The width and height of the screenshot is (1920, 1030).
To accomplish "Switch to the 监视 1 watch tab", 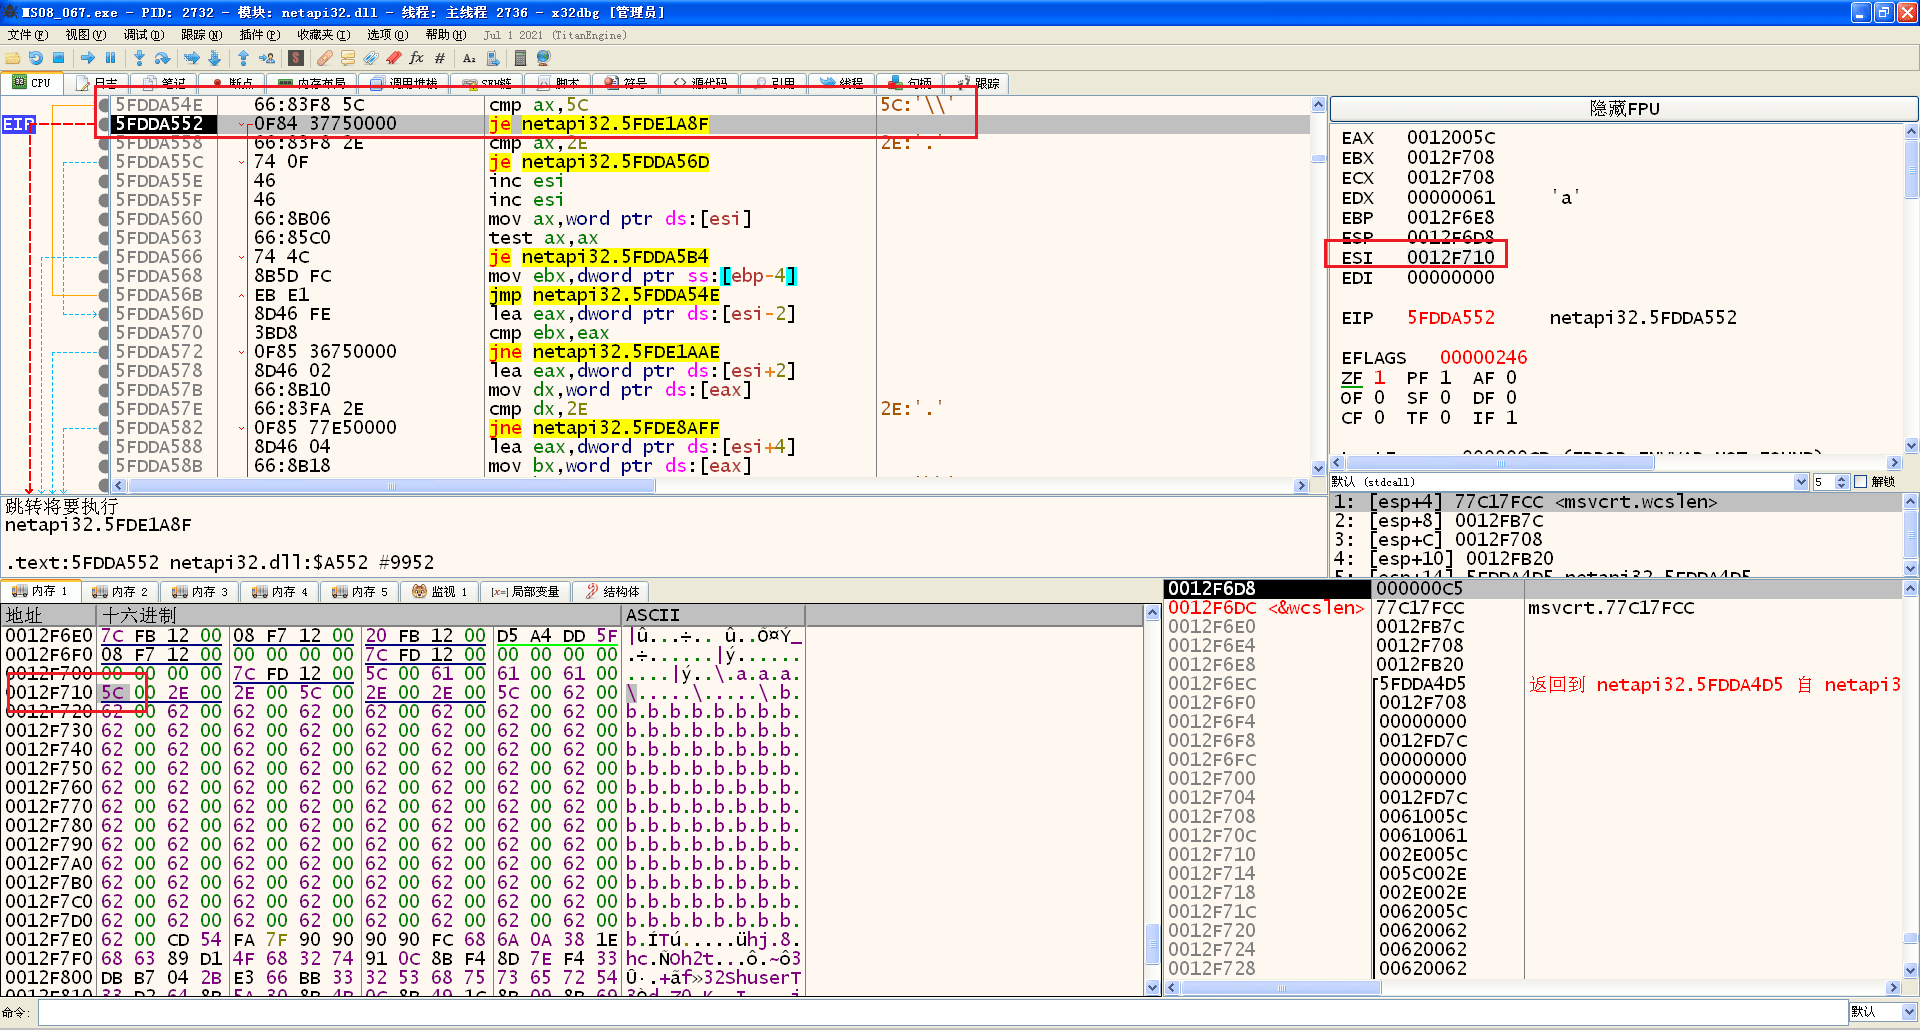I will [x=440, y=592].
